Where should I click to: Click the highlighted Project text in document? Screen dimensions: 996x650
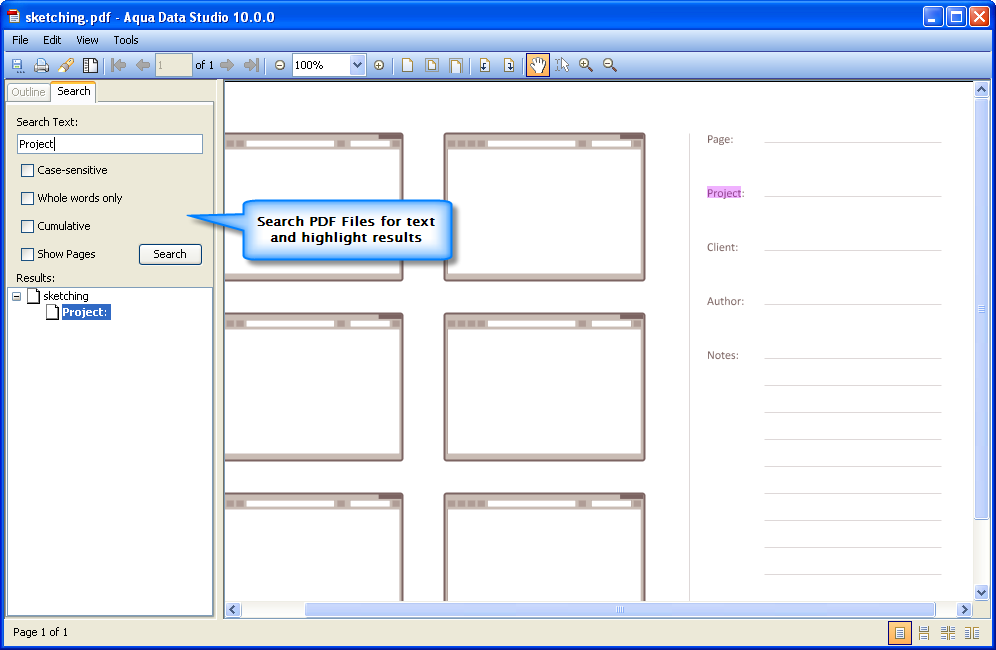pyautogui.click(x=723, y=193)
